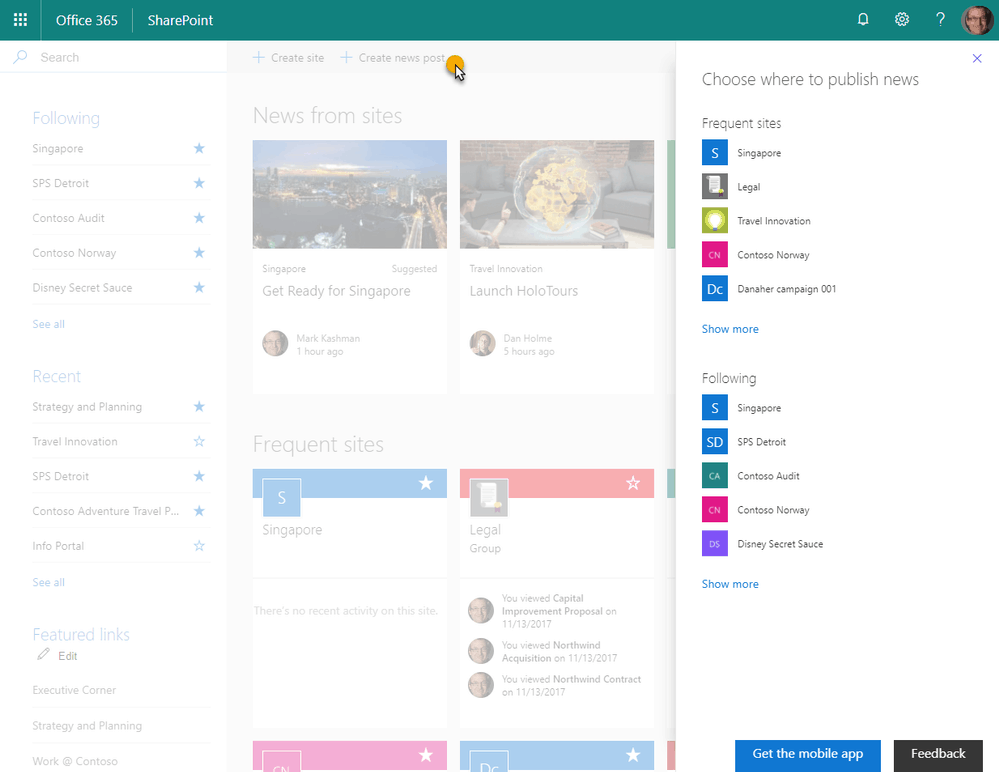Click the SharePoint header title
The image size is (999, 772).
click(180, 20)
